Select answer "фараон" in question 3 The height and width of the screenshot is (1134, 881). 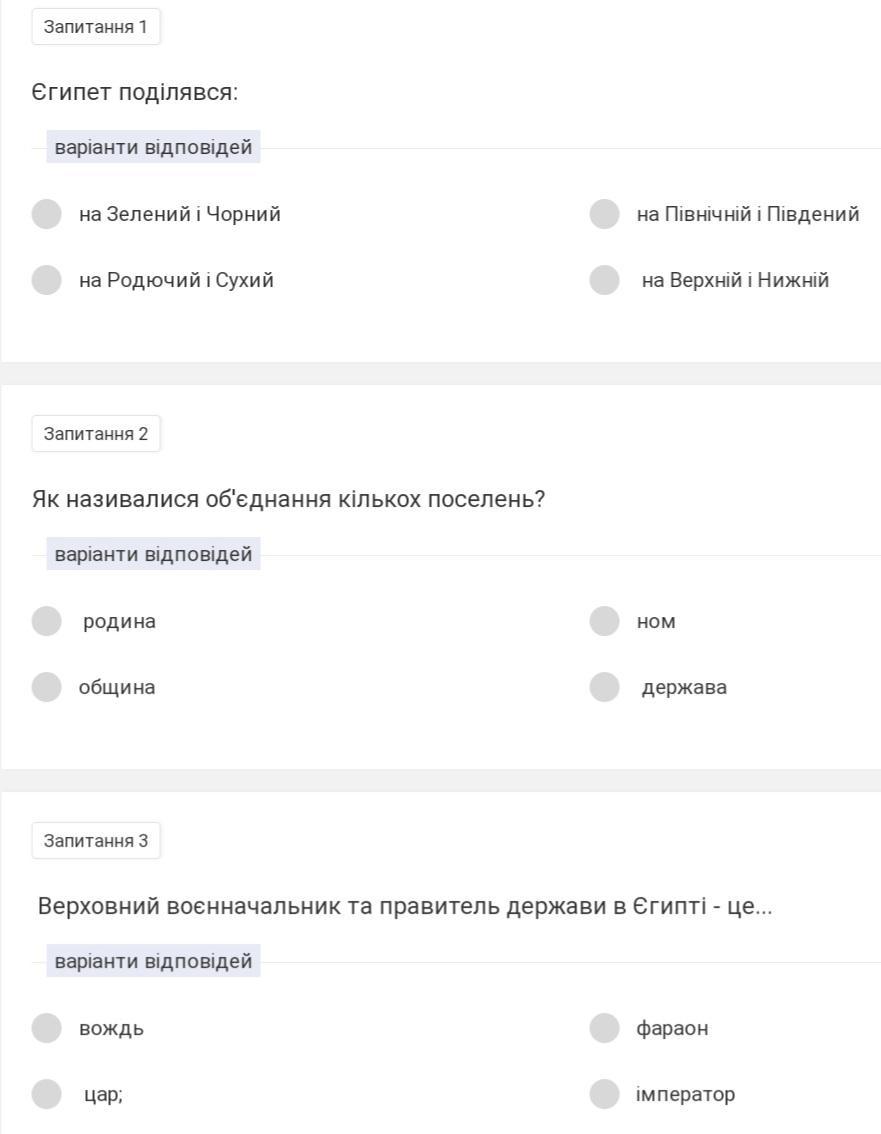point(604,1028)
